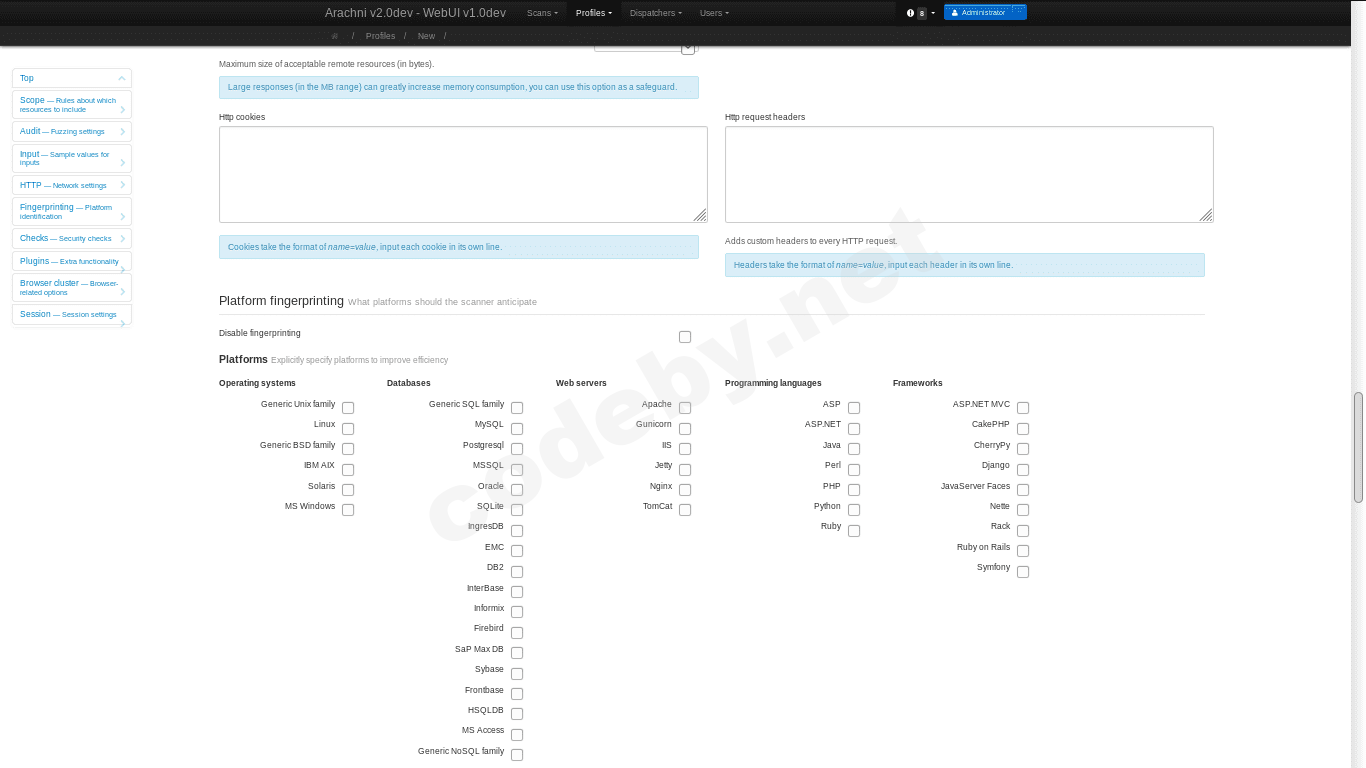The image size is (1366, 768).
Task: Toggle the Oracle database checkbox
Action: click(517, 490)
